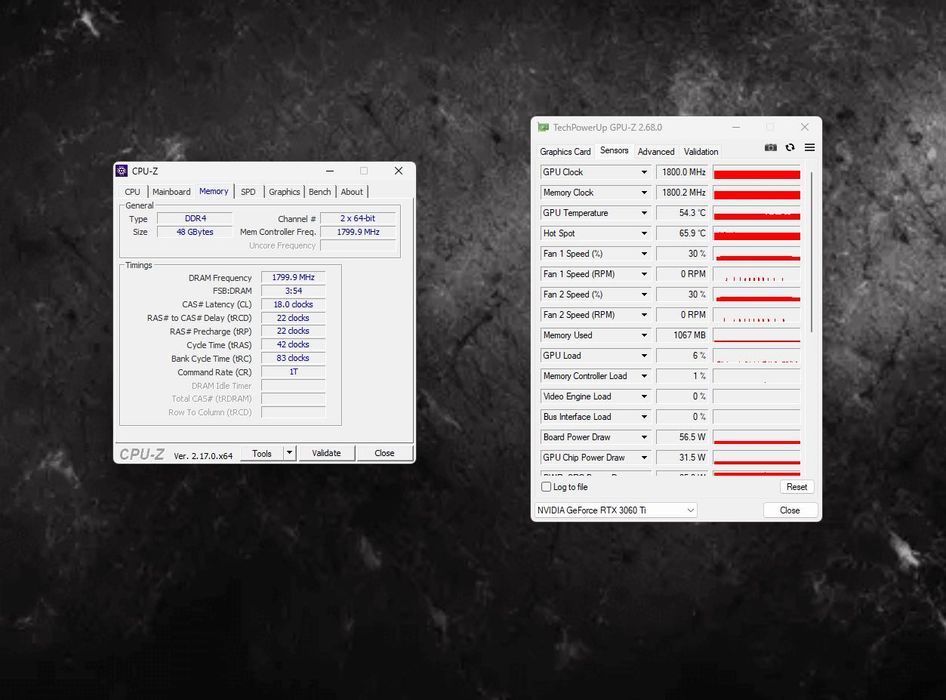Open the Bus Interface Load dropdown

[644, 416]
